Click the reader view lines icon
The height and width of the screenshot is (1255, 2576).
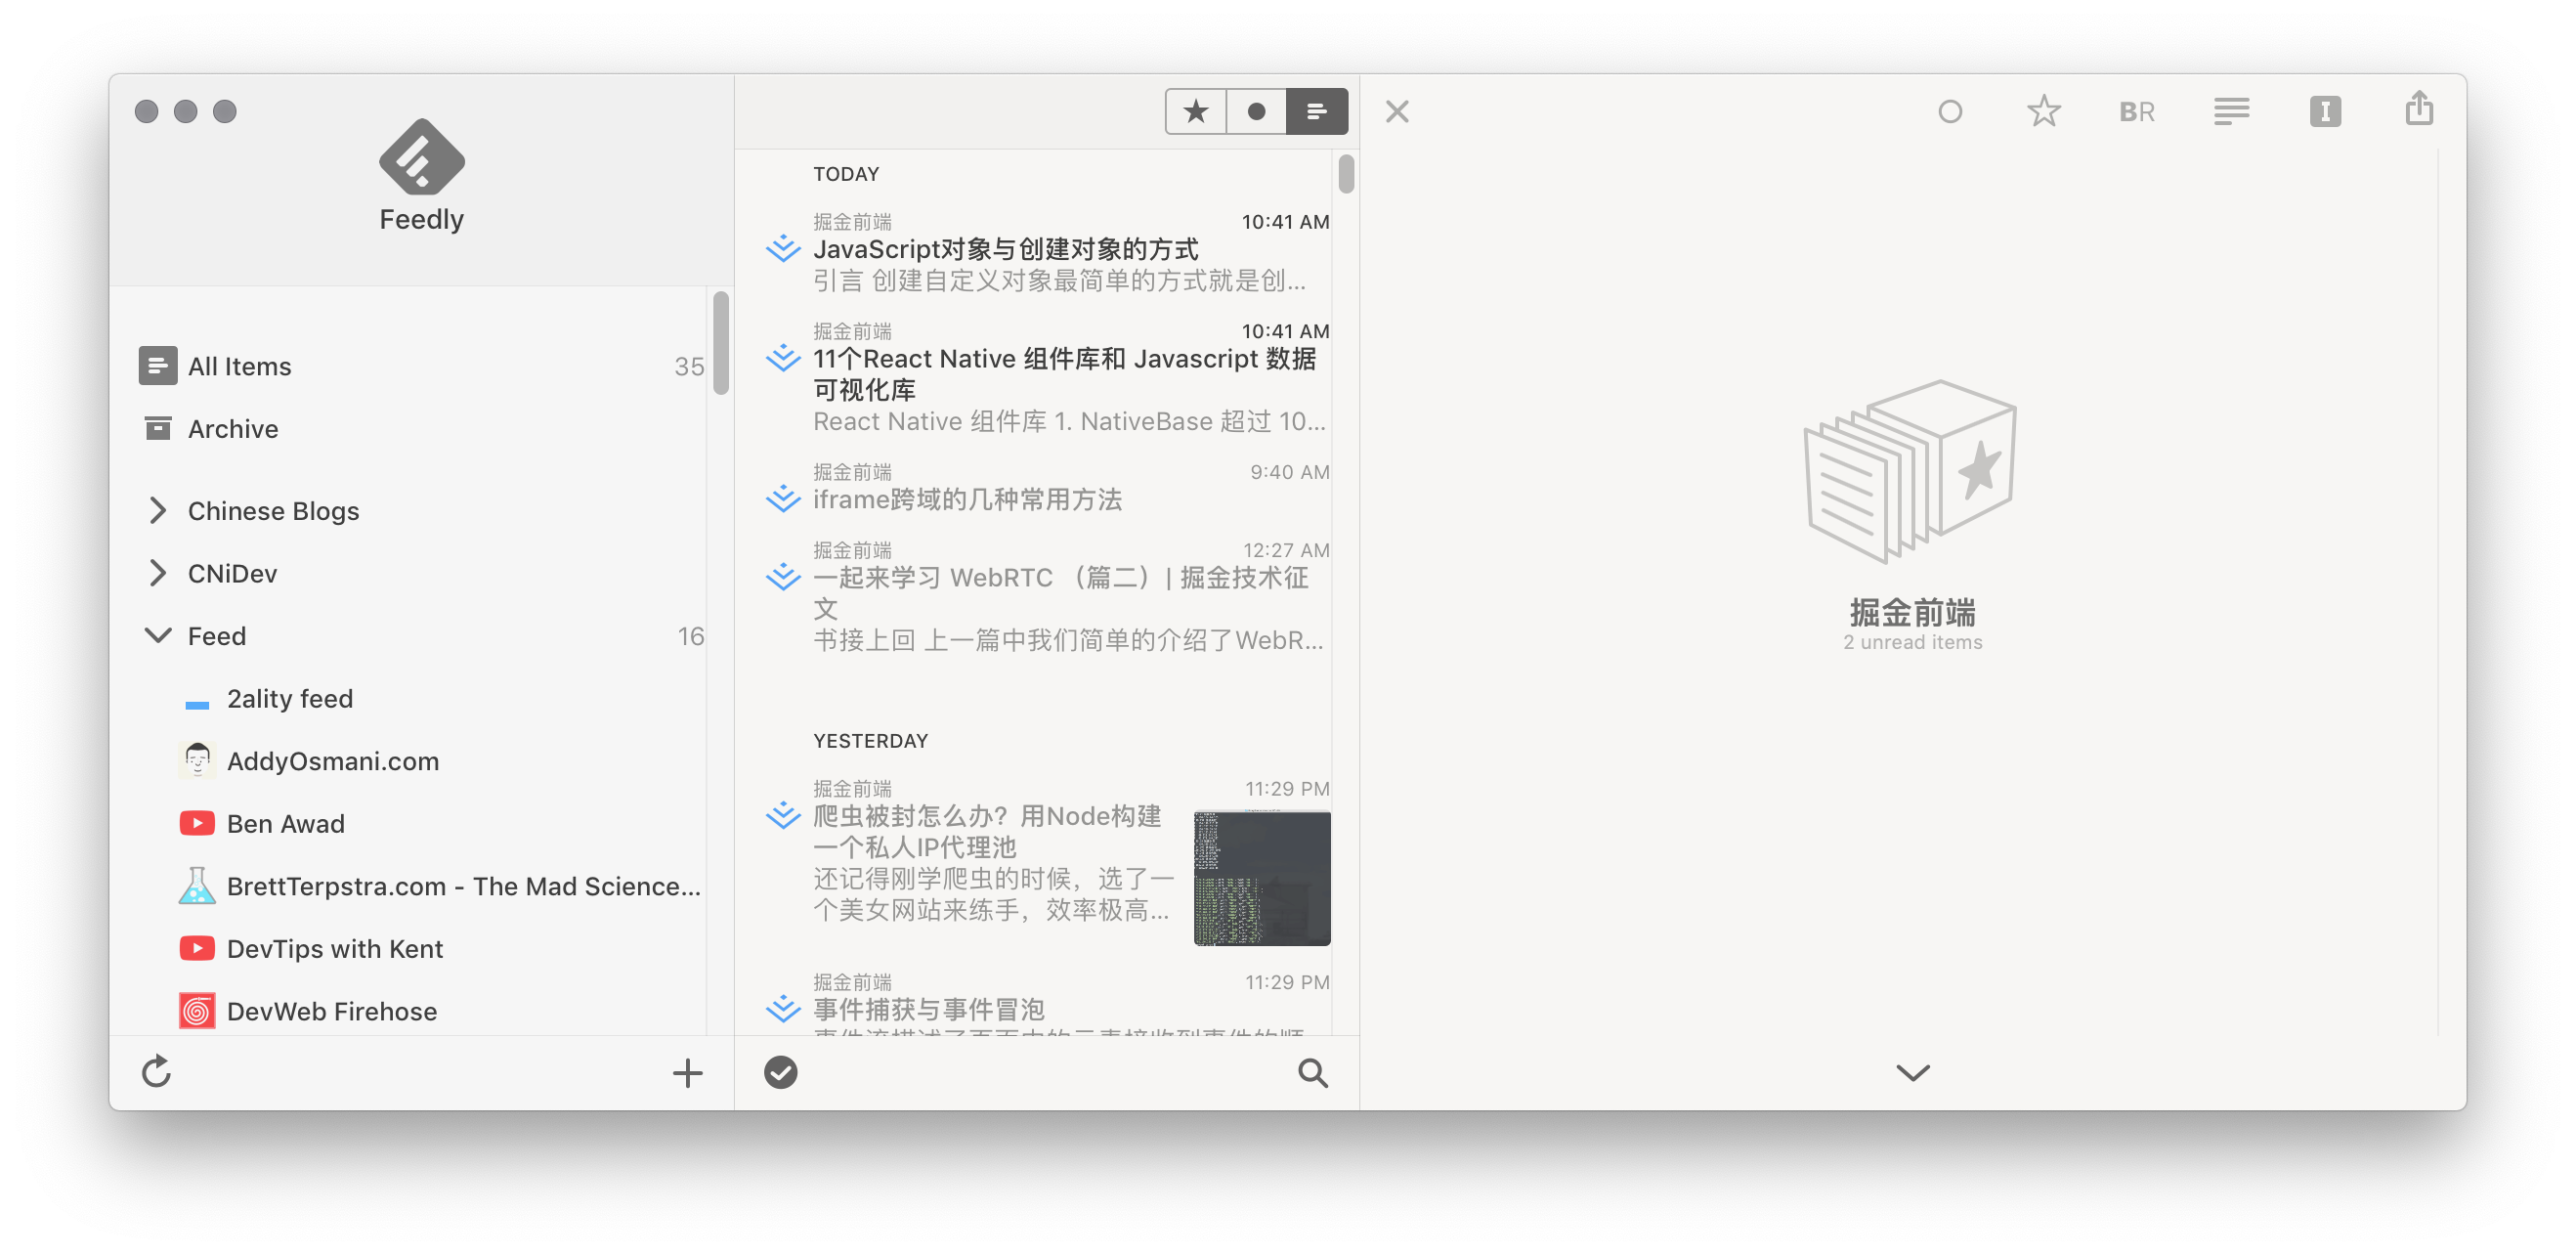[x=2231, y=111]
